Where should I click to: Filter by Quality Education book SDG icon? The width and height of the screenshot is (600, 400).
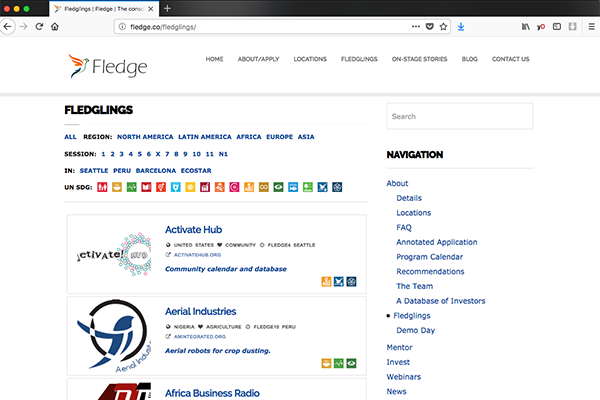(146, 187)
